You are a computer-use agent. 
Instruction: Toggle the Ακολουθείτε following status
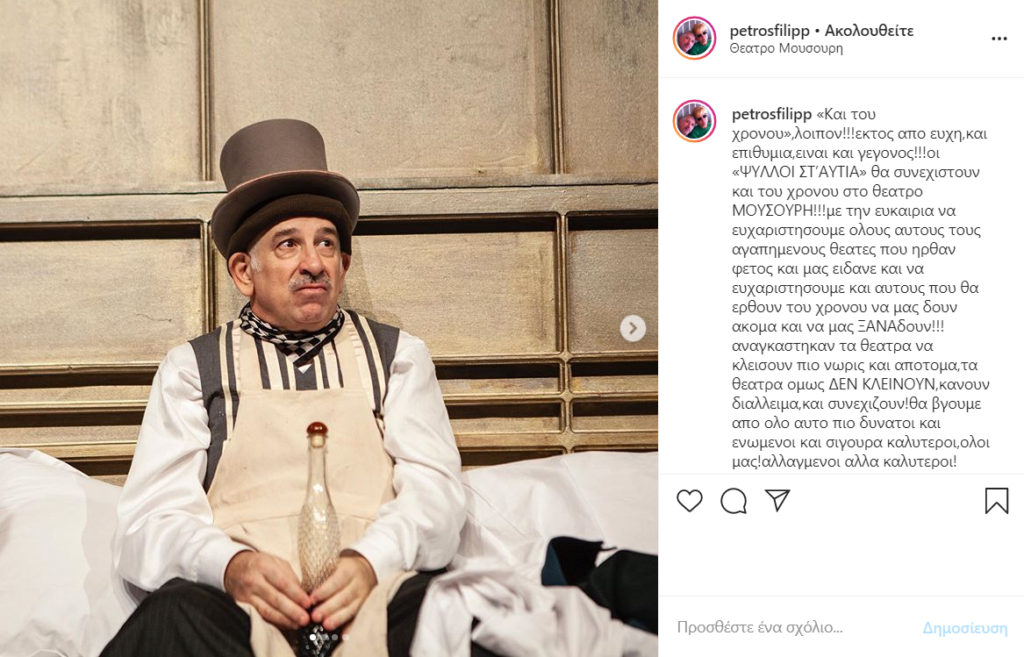coord(869,31)
